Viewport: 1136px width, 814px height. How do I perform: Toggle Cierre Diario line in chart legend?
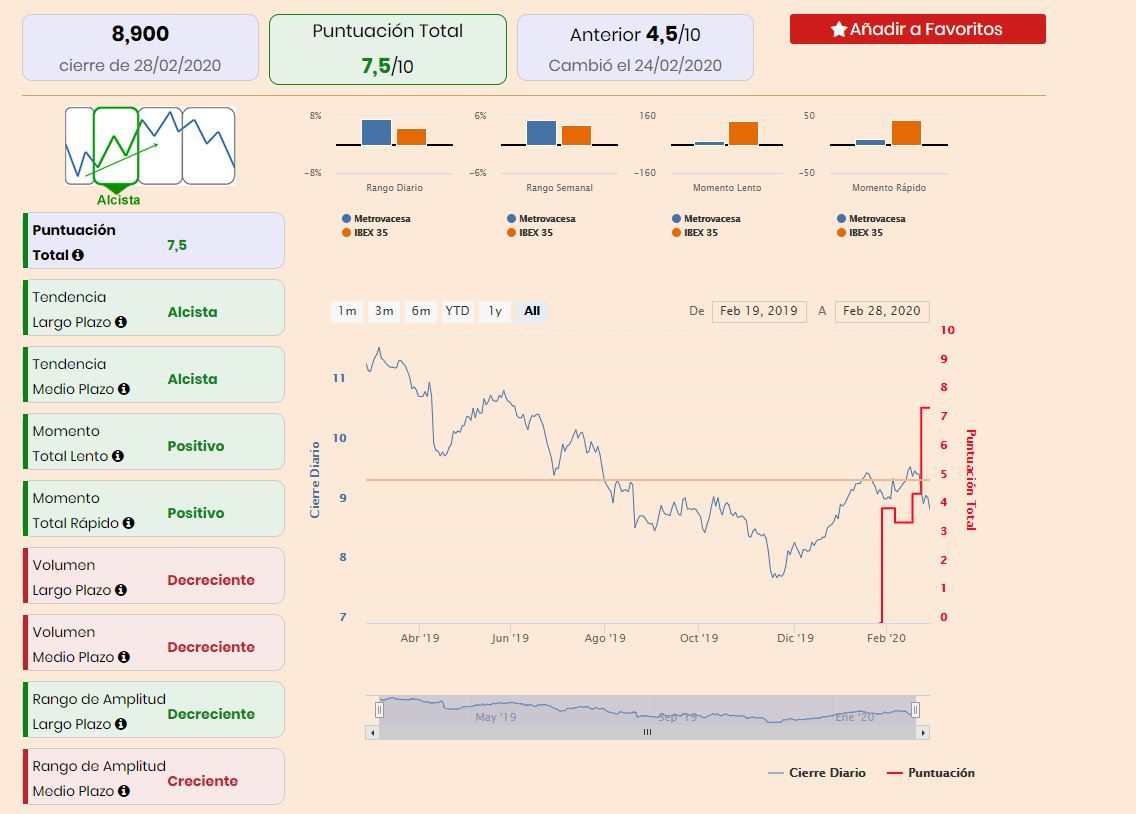click(817, 773)
